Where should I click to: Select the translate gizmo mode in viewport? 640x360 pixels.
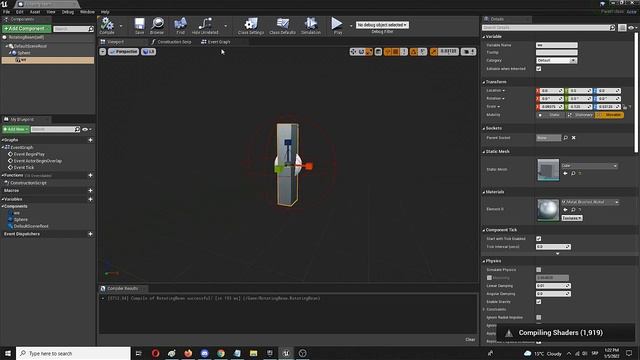[x=353, y=52]
